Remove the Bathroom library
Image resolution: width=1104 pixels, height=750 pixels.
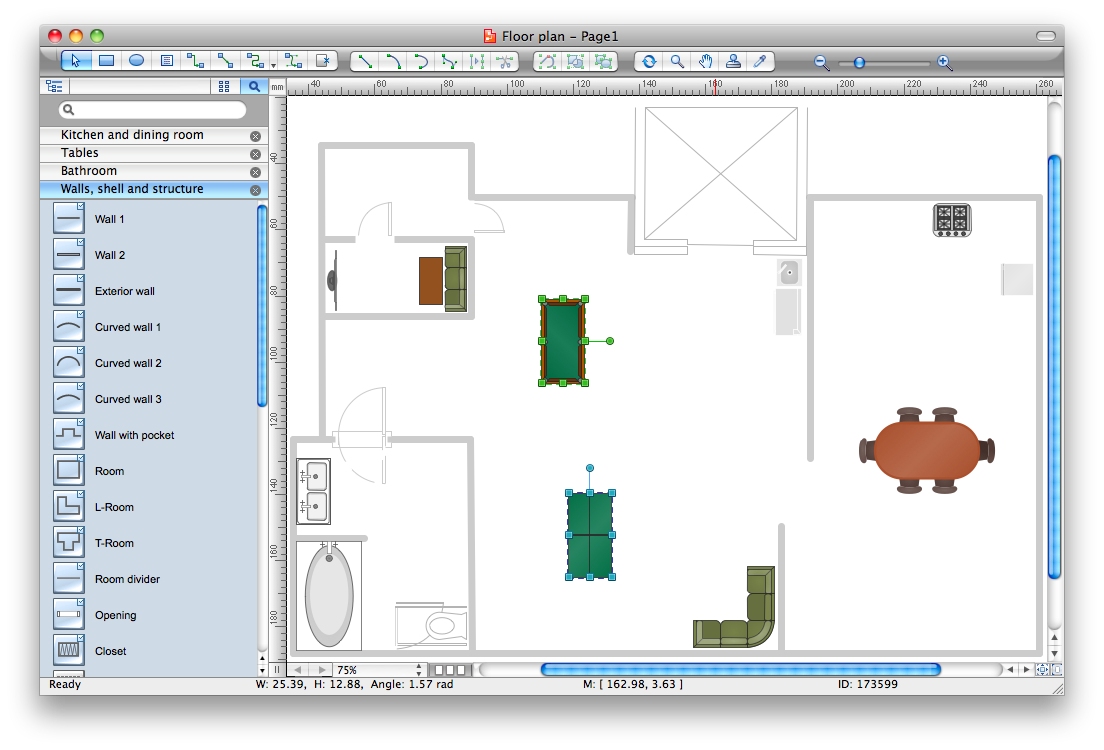tap(255, 170)
